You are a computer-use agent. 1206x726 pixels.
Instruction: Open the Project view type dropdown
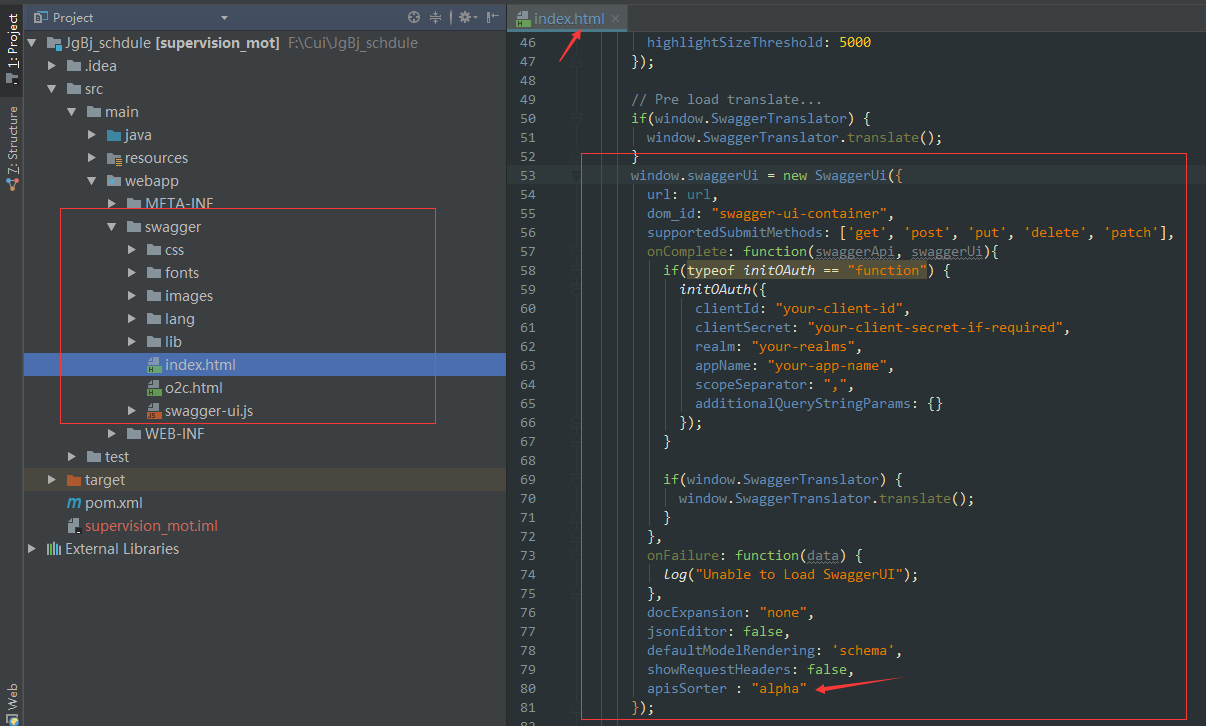coord(224,17)
